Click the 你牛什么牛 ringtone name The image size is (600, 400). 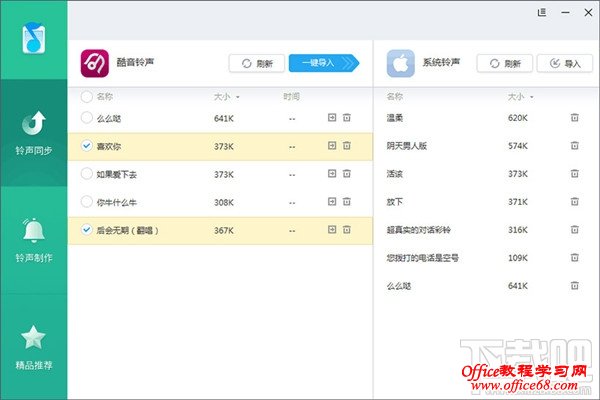click(117, 202)
